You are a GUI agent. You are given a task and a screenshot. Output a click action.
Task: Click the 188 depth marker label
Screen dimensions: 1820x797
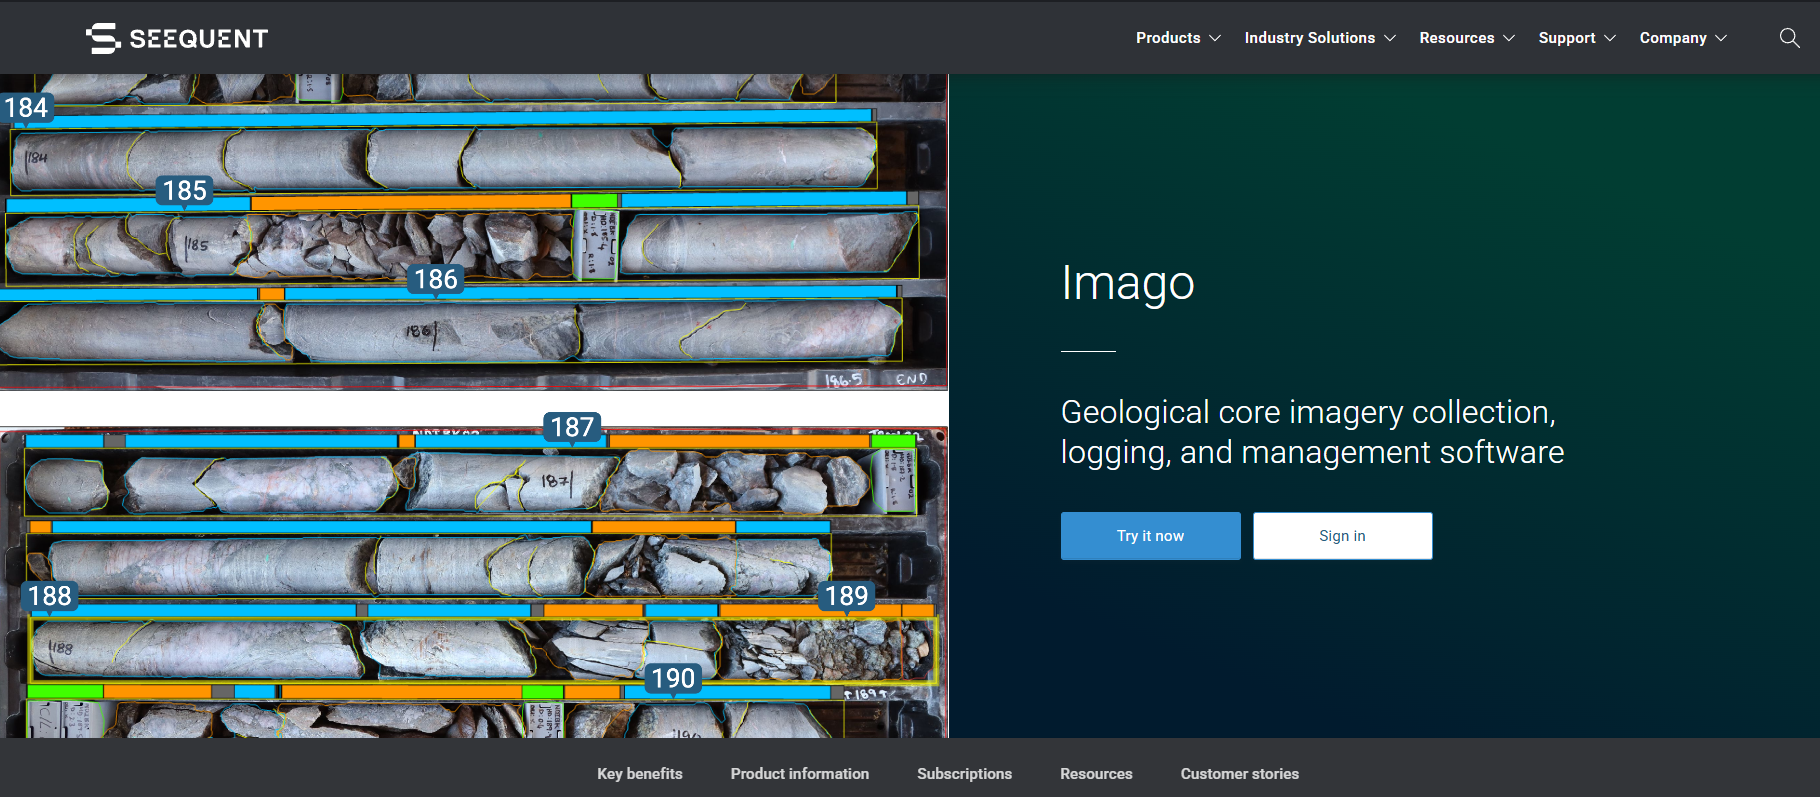pos(50,596)
